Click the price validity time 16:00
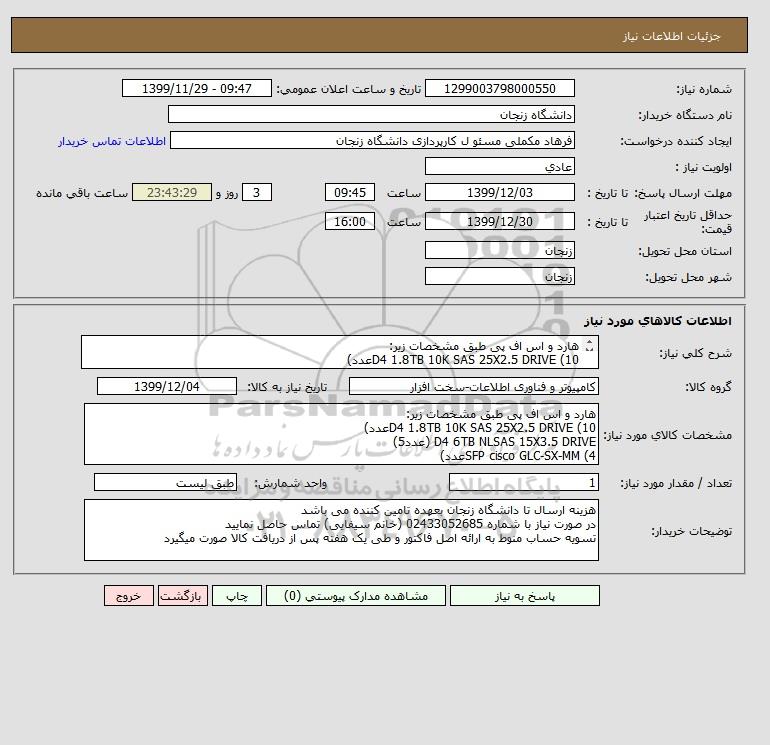The image size is (770, 745). click(350, 221)
